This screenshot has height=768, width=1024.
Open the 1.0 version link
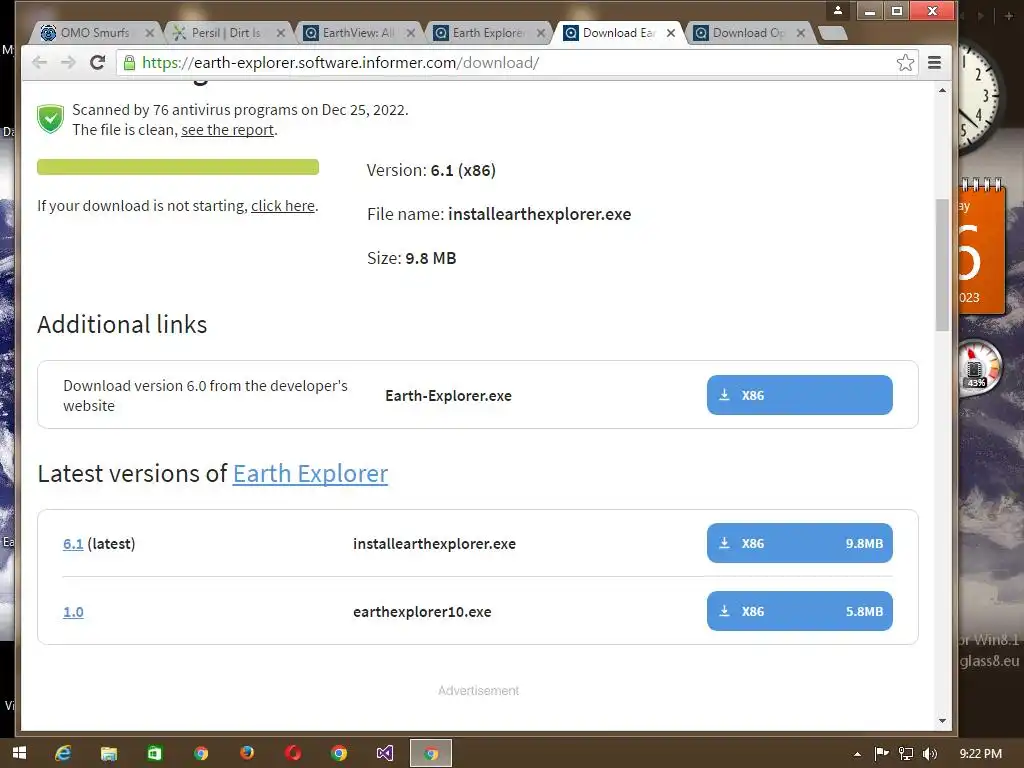pos(73,612)
